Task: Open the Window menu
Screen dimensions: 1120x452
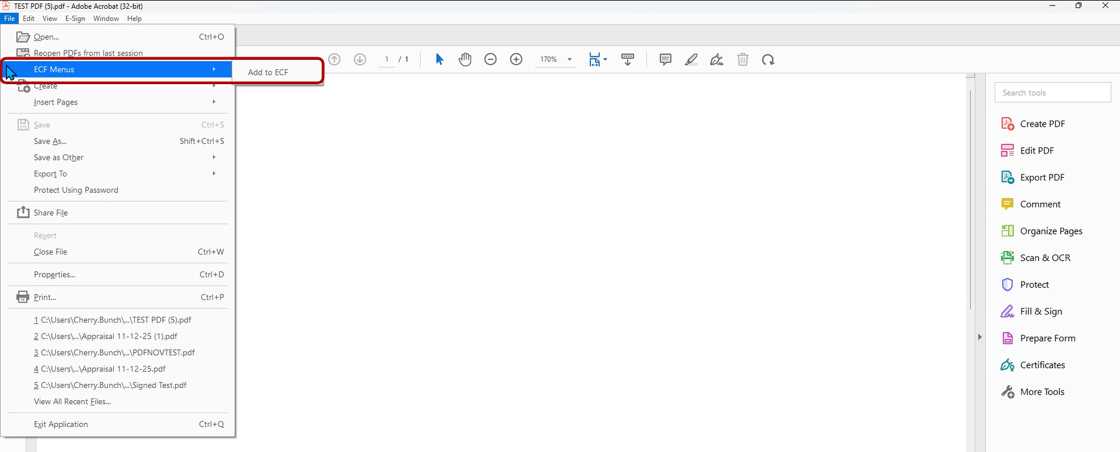Action: [x=106, y=19]
